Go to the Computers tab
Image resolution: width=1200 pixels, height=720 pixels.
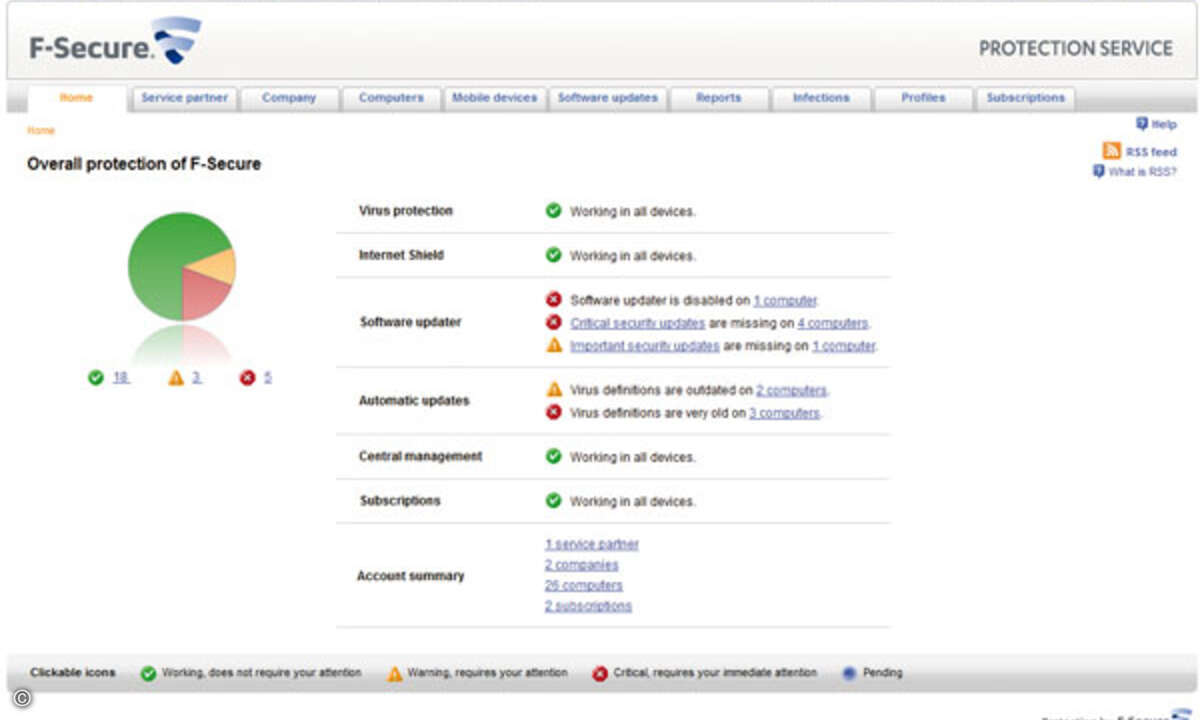pos(391,98)
